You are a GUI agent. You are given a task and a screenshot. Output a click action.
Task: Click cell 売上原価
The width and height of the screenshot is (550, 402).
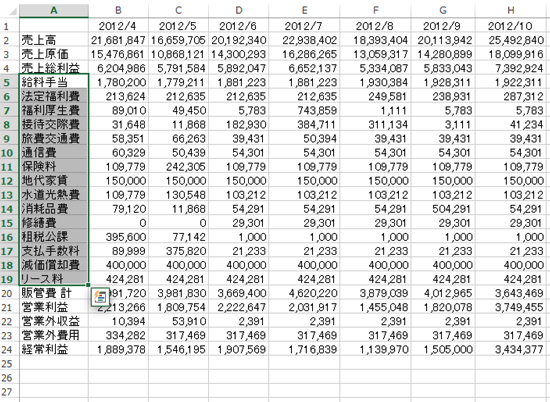pyautogui.click(x=54, y=54)
